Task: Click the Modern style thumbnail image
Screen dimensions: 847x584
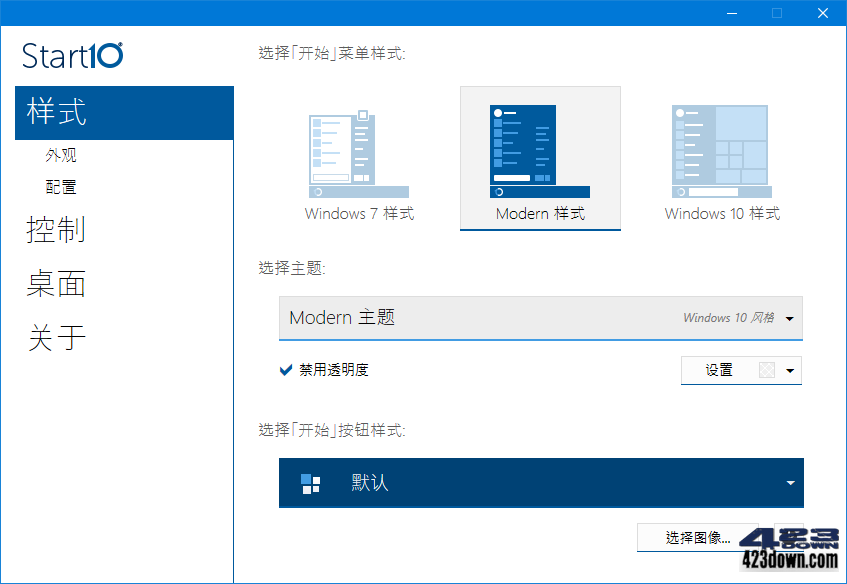Action: pyautogui.click(x=540, y=148)
